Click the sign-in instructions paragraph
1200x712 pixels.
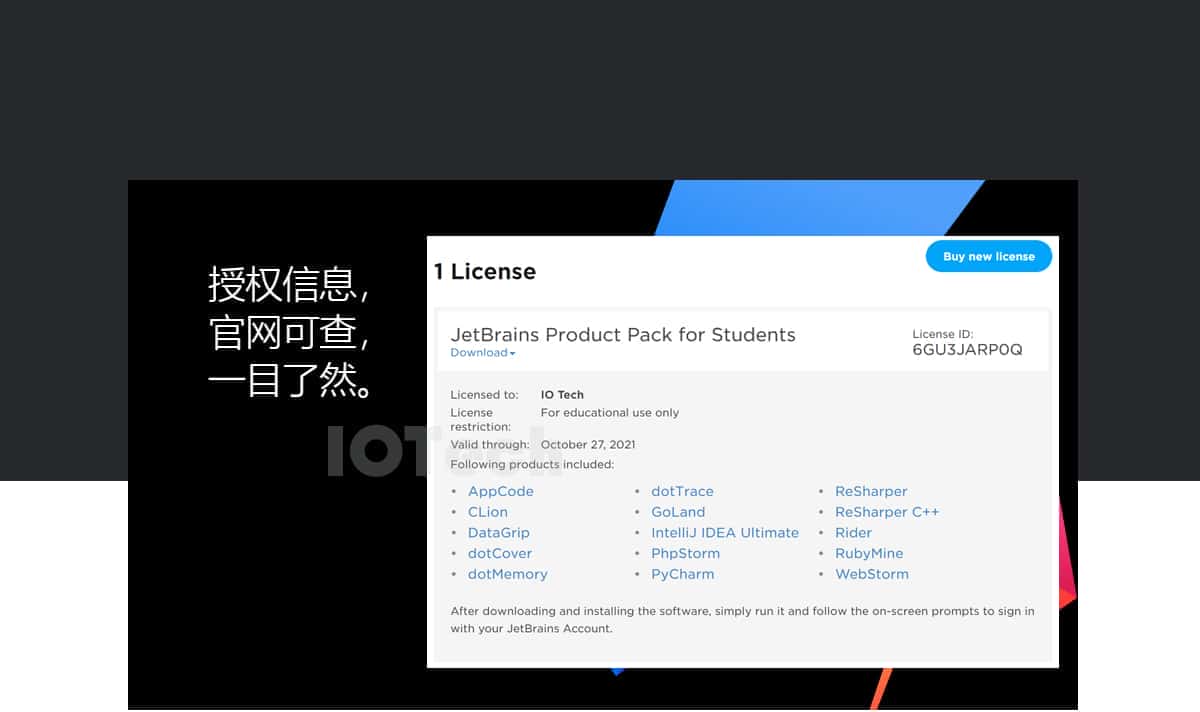coord(742,620)
